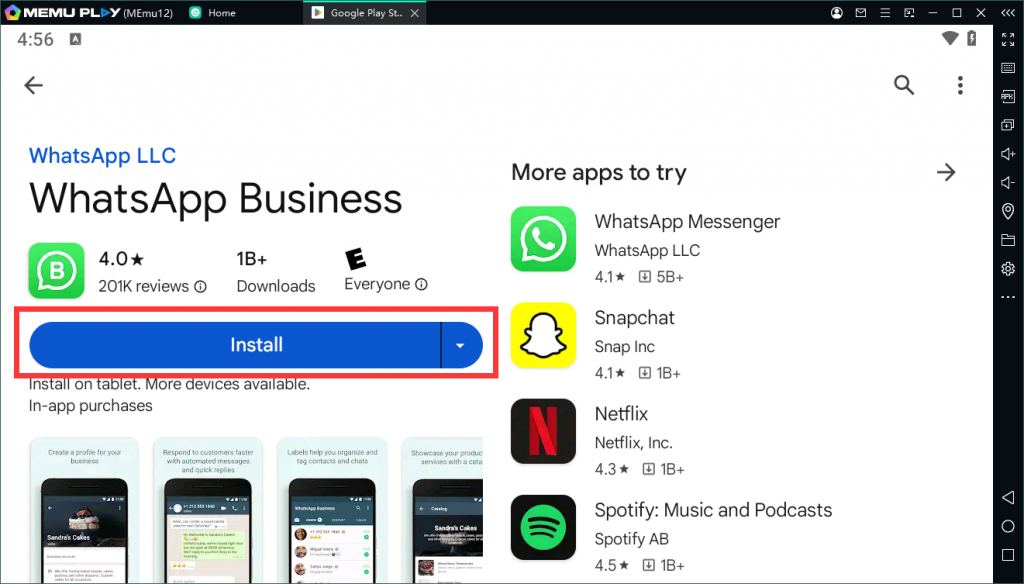
Task: Open the three-dot overflow menu
Action: 960,85
